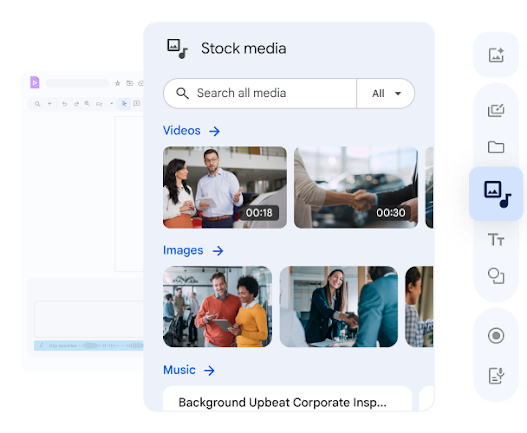Open the Fit zoom dropdown arrow in toolbar
Screen dimensions: 527x433
112,104
